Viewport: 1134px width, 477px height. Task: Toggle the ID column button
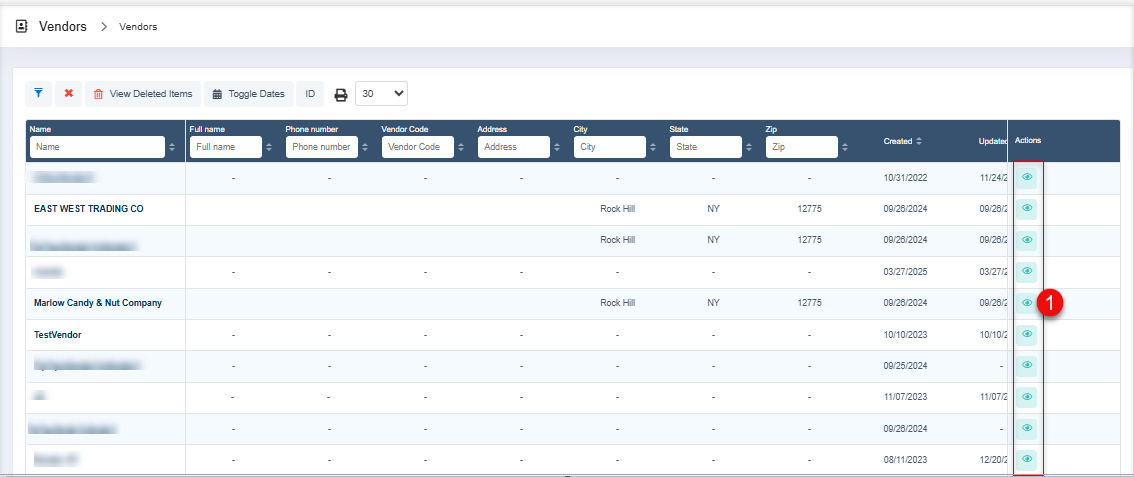(310, 94)
